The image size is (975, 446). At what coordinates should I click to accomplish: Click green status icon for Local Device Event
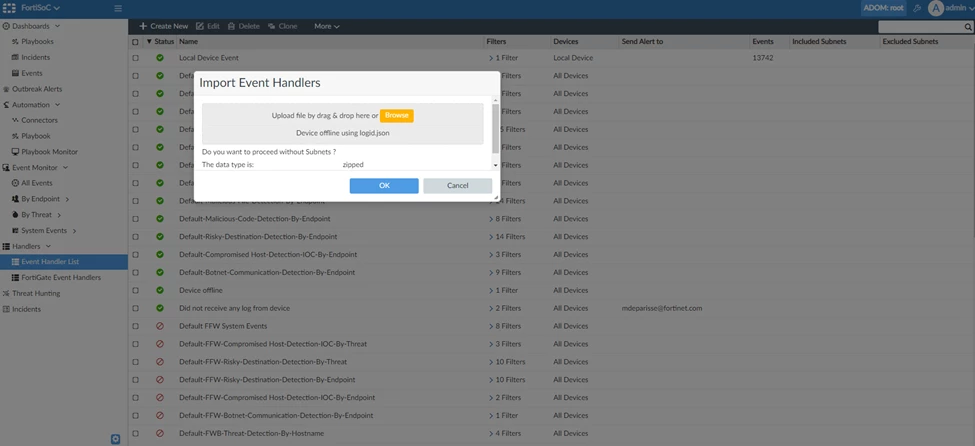[160, 58]
